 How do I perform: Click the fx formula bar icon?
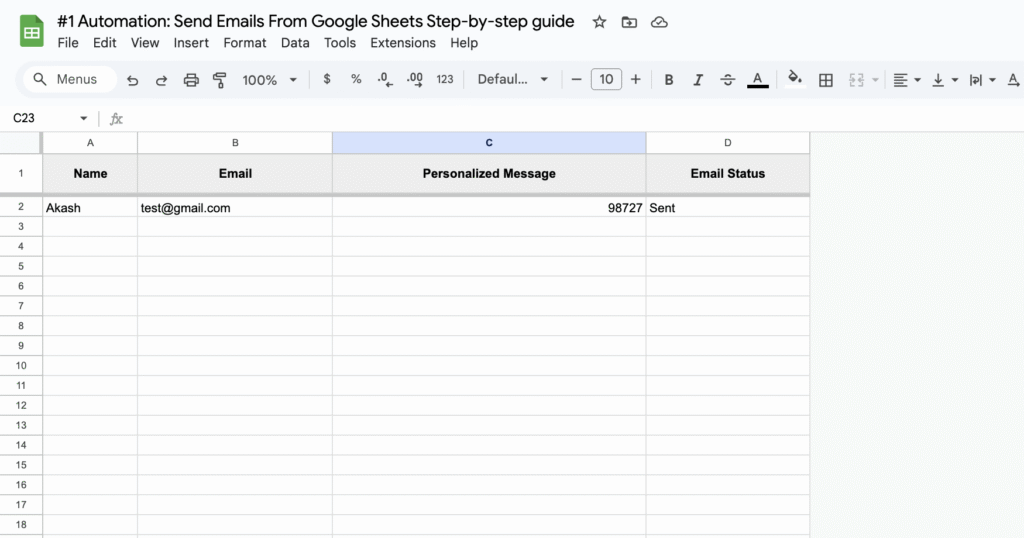click(x=116, y=118)
